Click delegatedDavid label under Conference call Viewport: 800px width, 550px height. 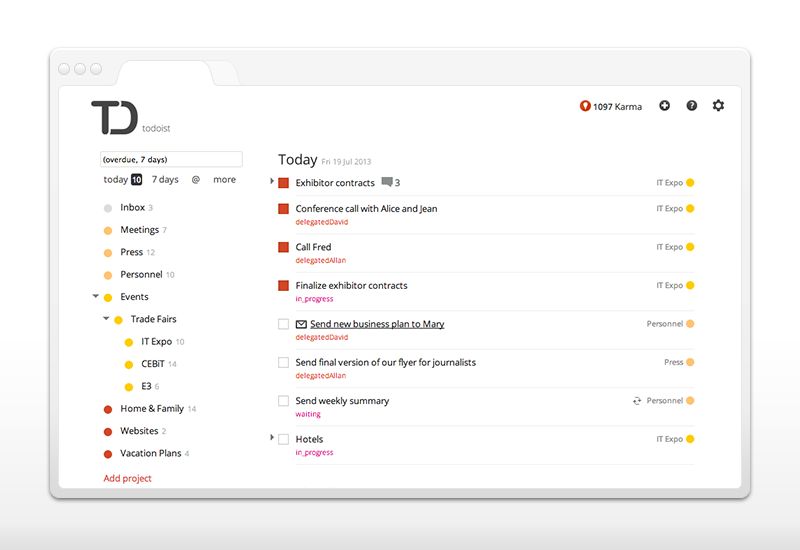pyautogui.click(x=321, y=222)
